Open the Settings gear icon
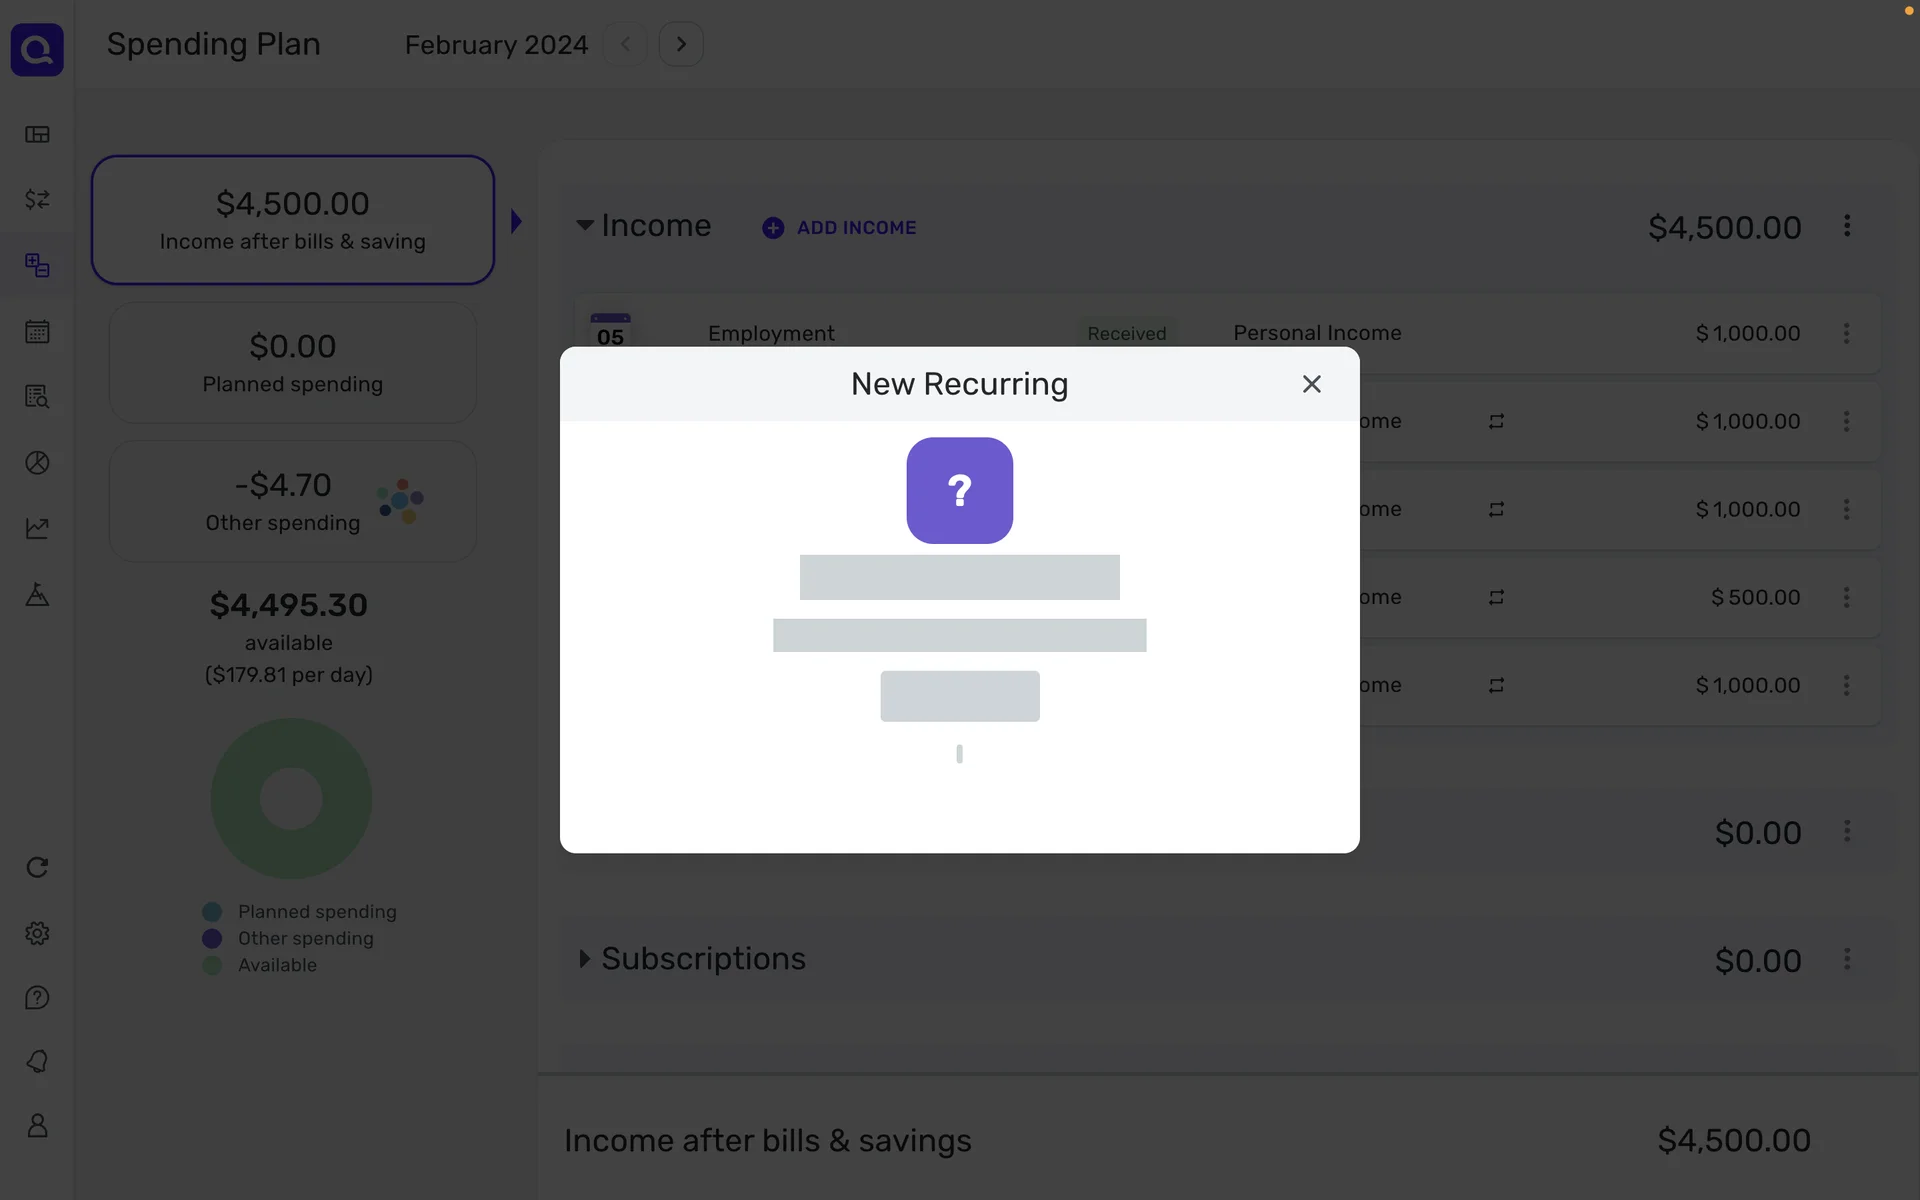Image resolution: width=1920 pixels, height=1200 pixels. coord(37,933)
